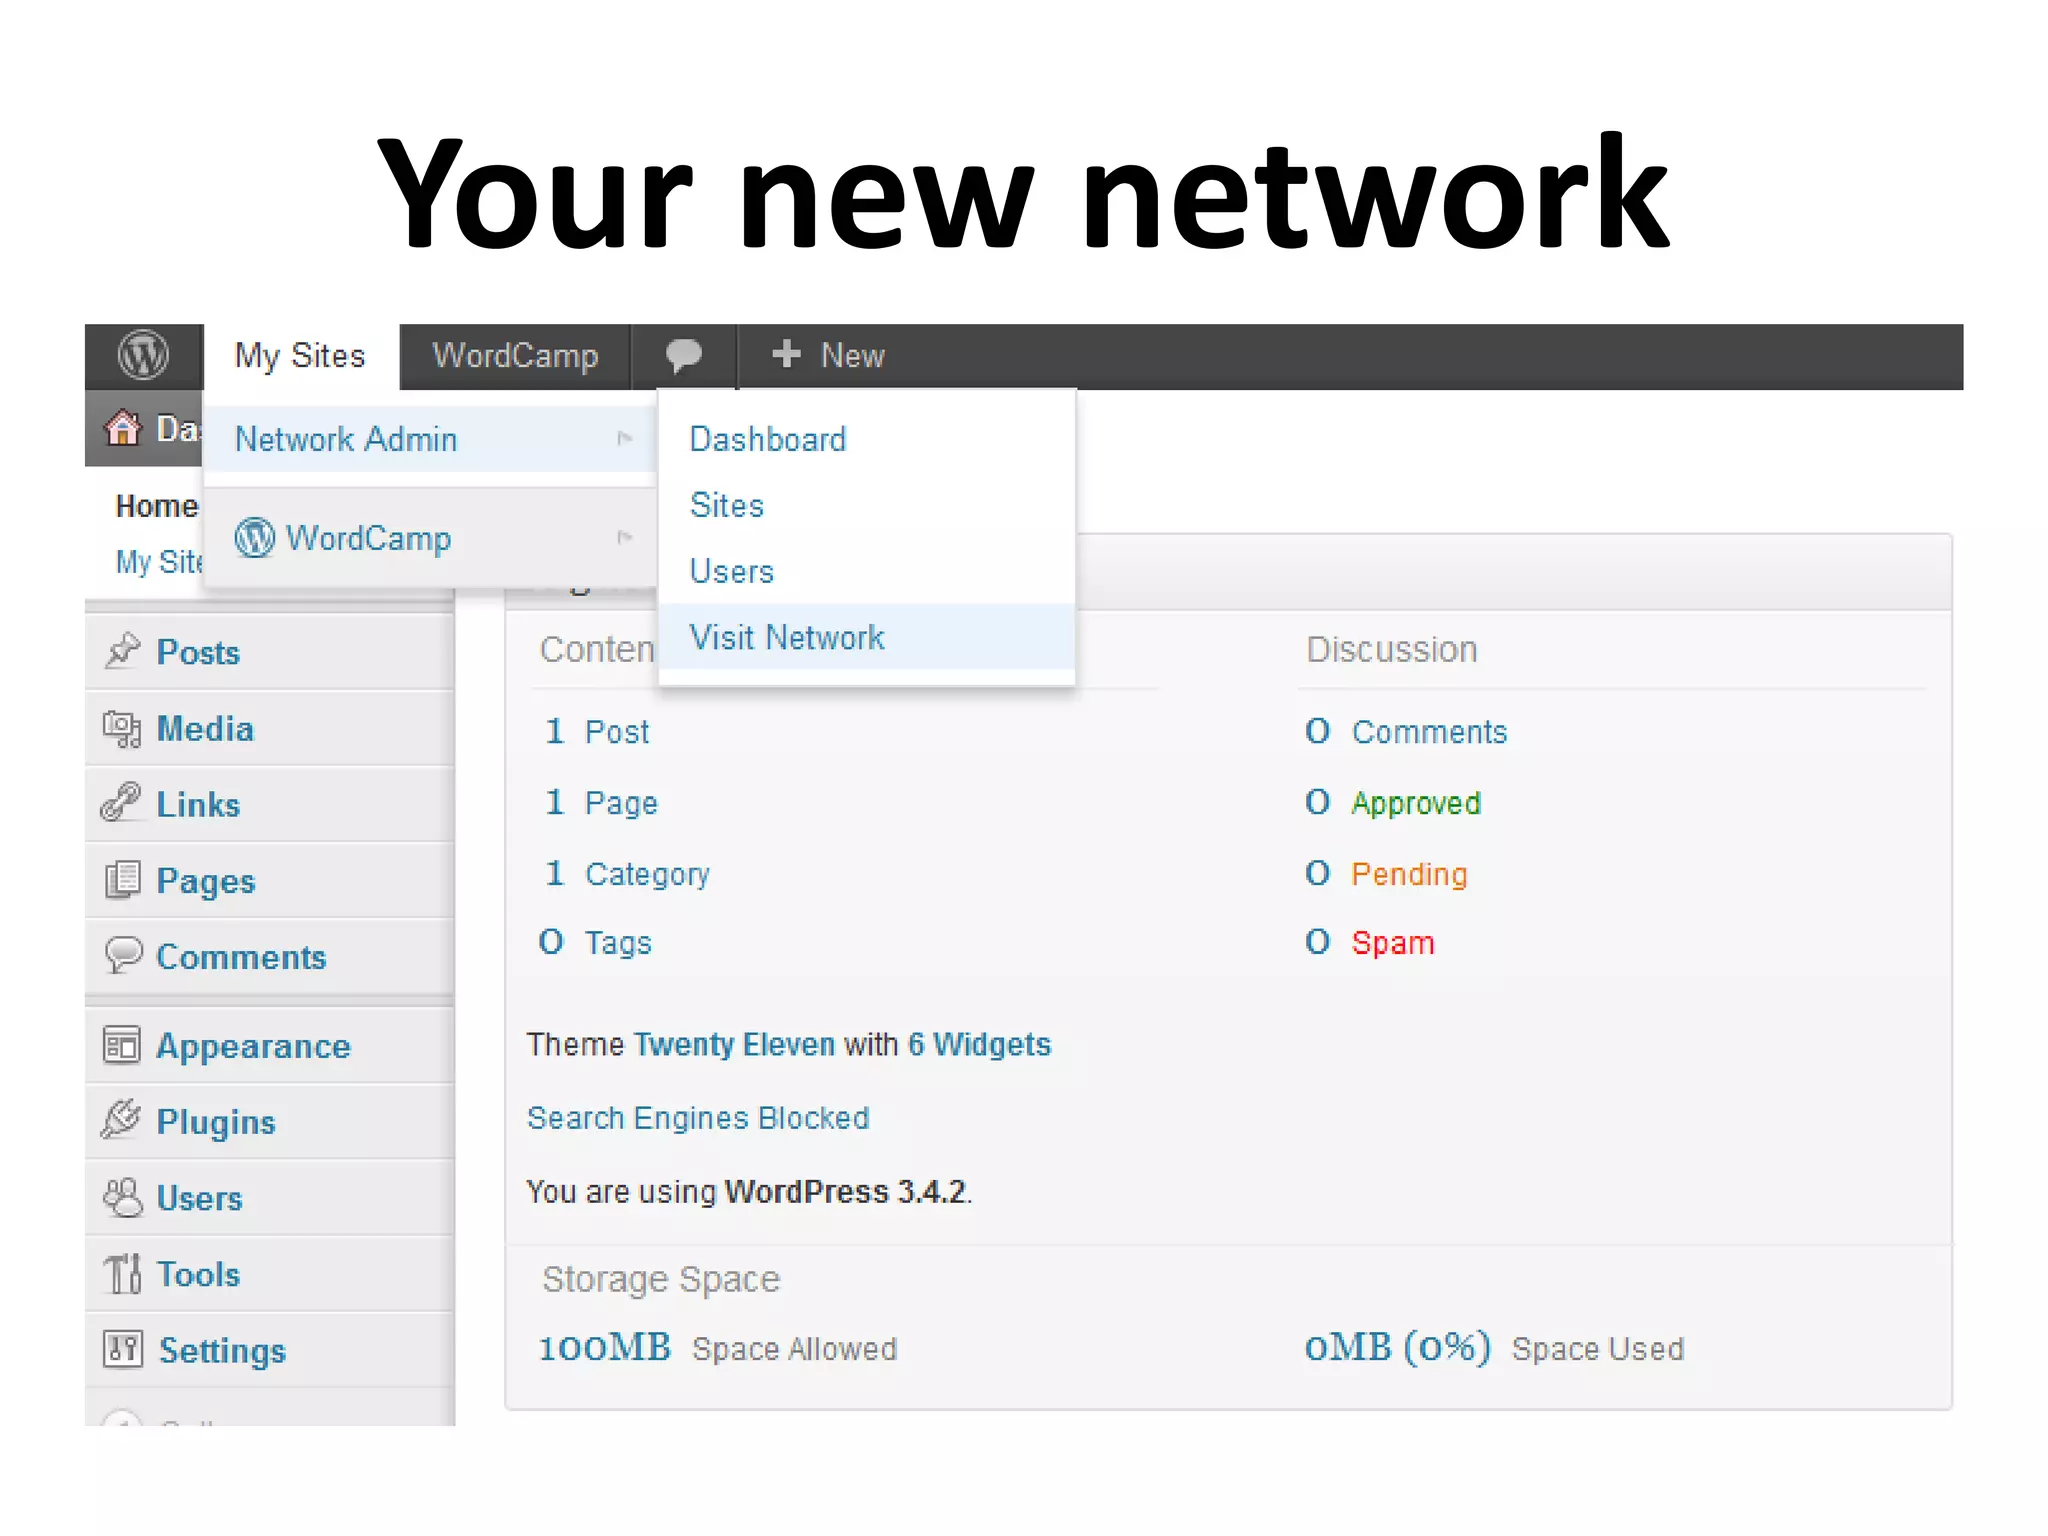Click the Appearance icon in the sidebar
Screen dimensions: 2048x1536
pyautogui.click(x=122, y=1045)
